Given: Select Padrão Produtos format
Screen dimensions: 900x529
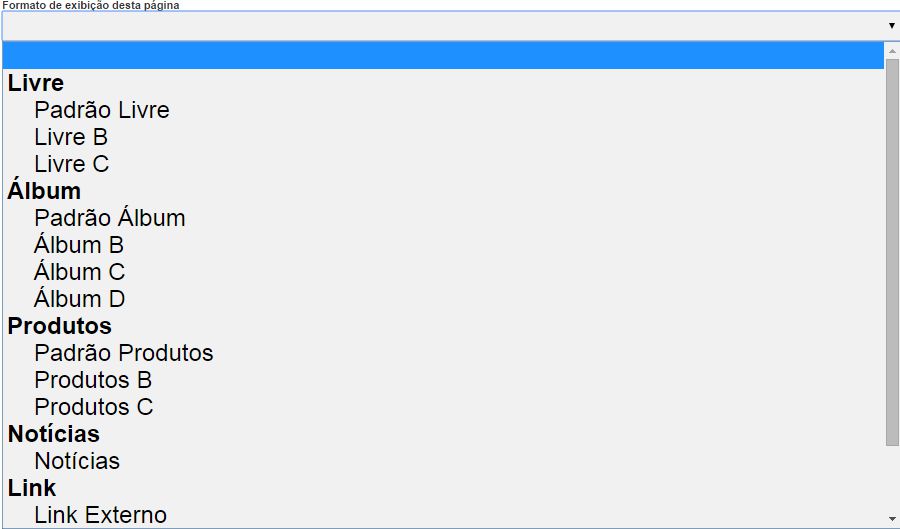Looking at the screenshot, I should coord(124,353).
